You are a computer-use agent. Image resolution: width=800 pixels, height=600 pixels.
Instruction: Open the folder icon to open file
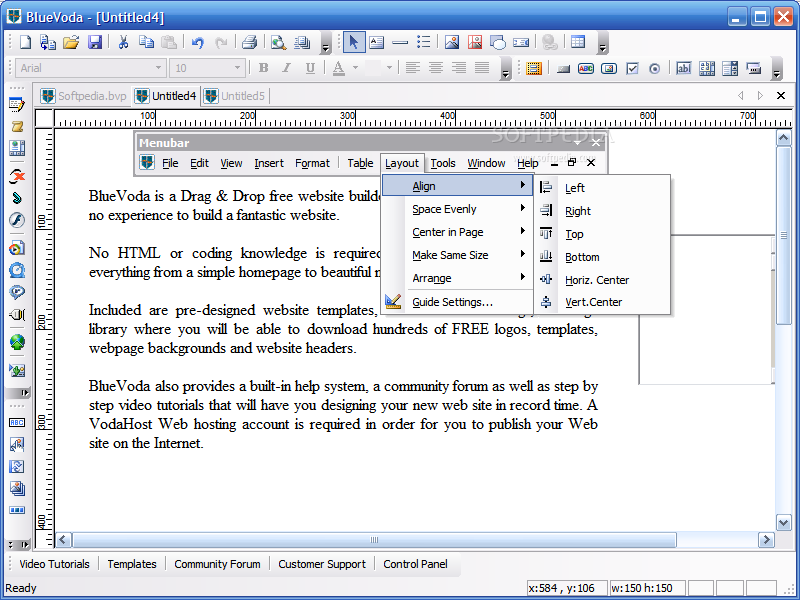[x=71, y=42]
